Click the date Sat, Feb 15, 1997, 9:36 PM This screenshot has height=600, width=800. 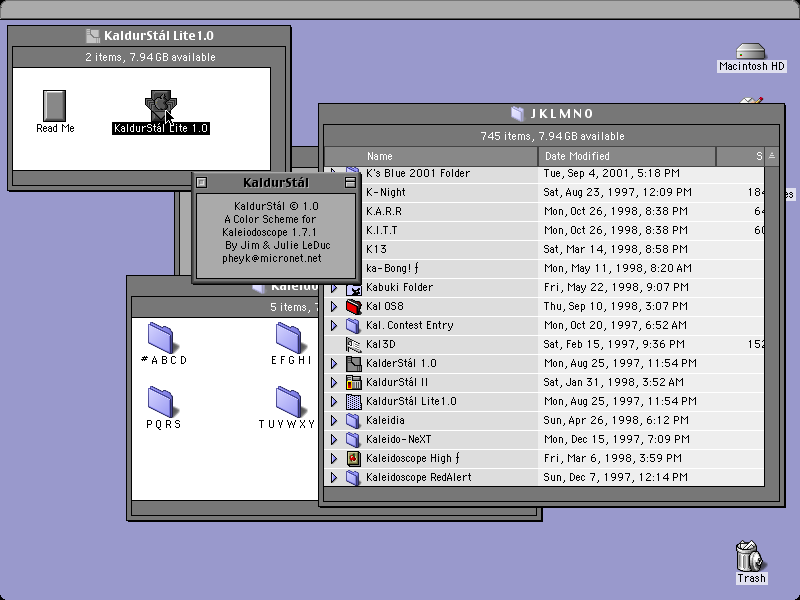coord(614,344)
